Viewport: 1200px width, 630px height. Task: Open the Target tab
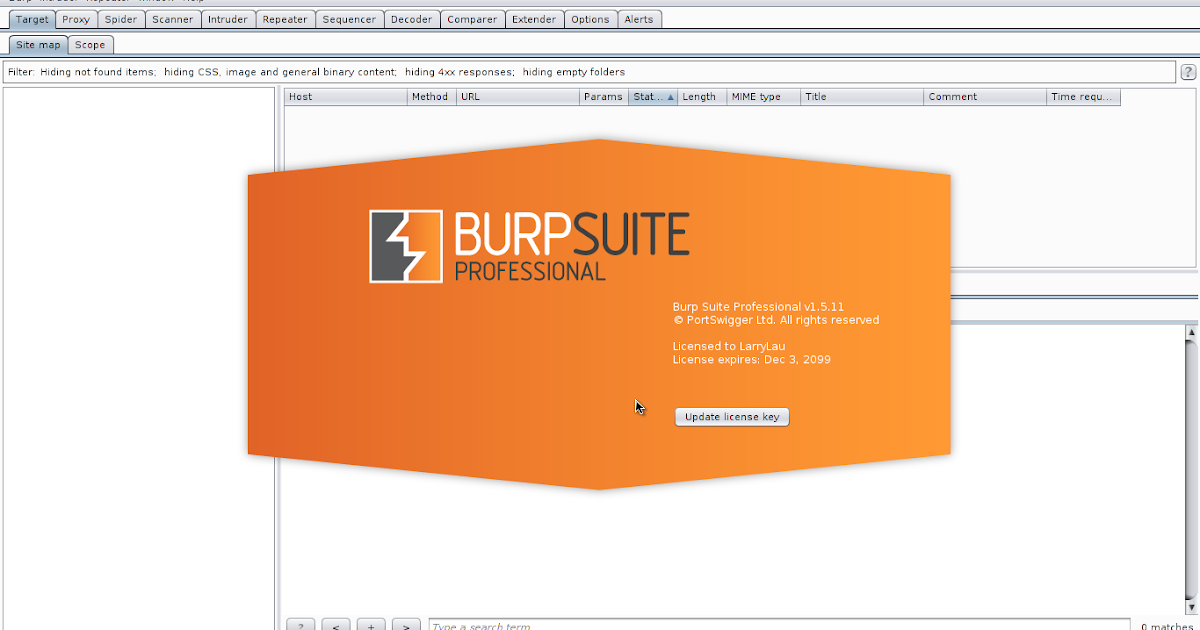coord(32,19)
